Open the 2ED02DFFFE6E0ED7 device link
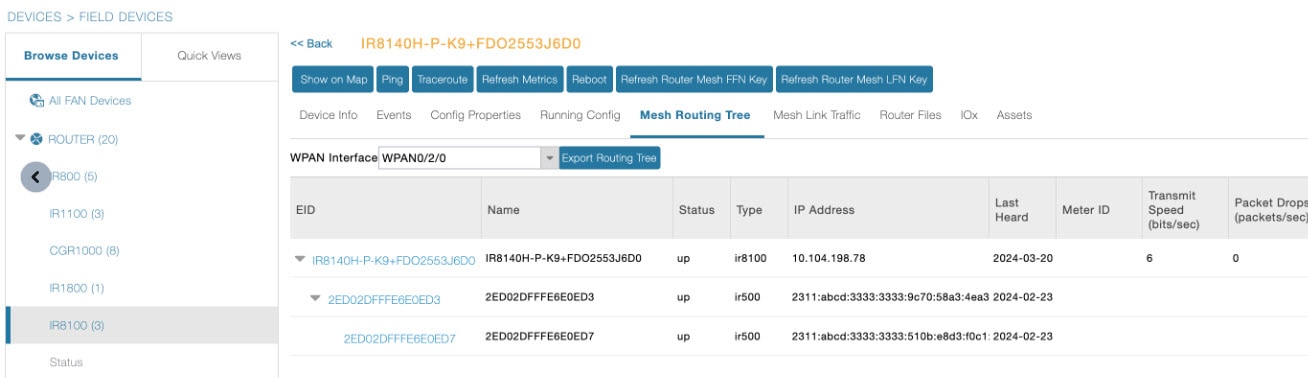 pyautogui.click(x=399, y=338)
